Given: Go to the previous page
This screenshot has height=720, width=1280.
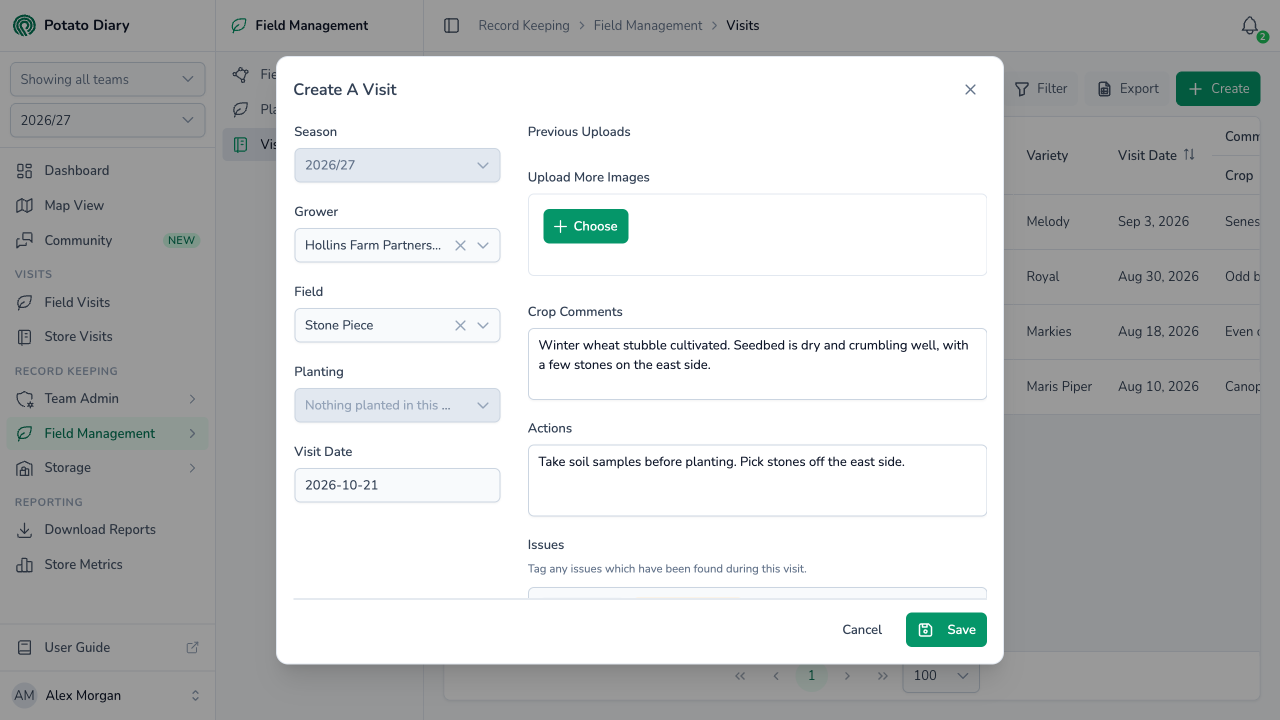Looking at the screenshot, I should pos(776,676).
